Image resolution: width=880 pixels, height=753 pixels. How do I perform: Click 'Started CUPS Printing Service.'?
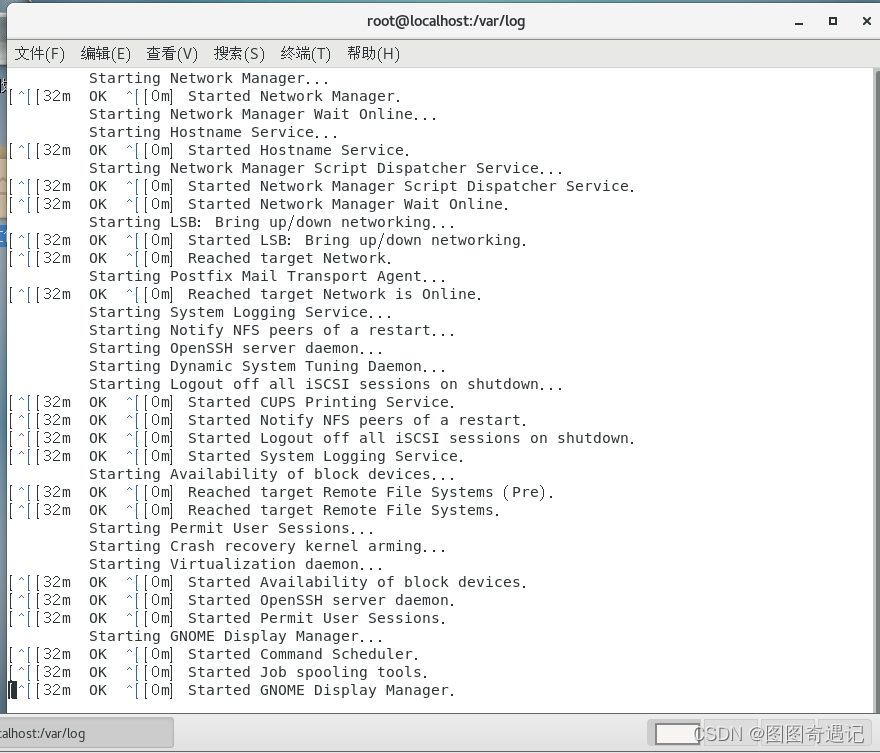tap(321, 402)
